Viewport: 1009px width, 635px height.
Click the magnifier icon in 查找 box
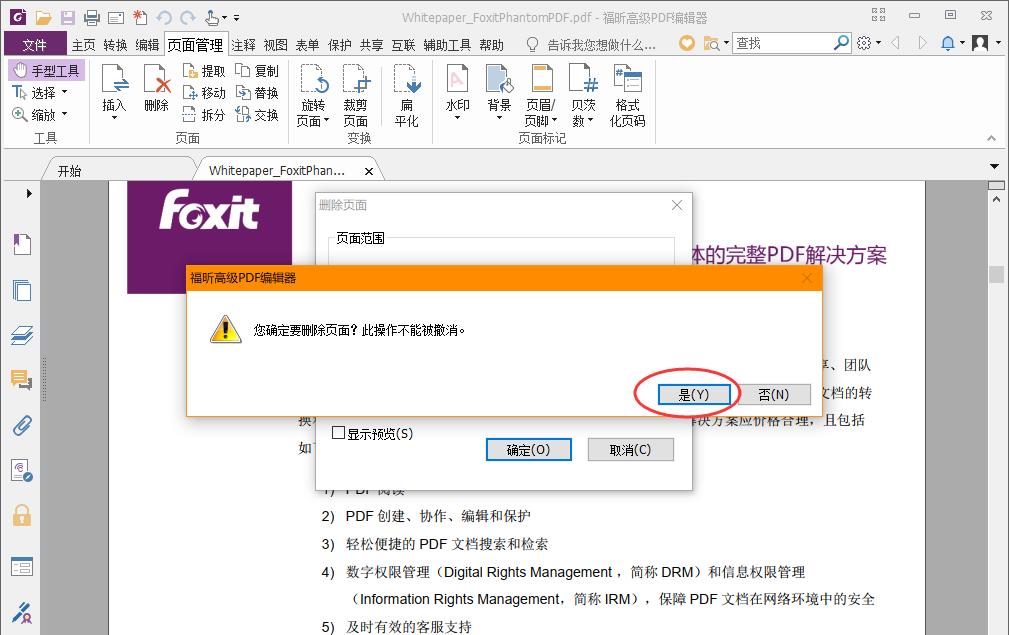[x=841, y=43]
